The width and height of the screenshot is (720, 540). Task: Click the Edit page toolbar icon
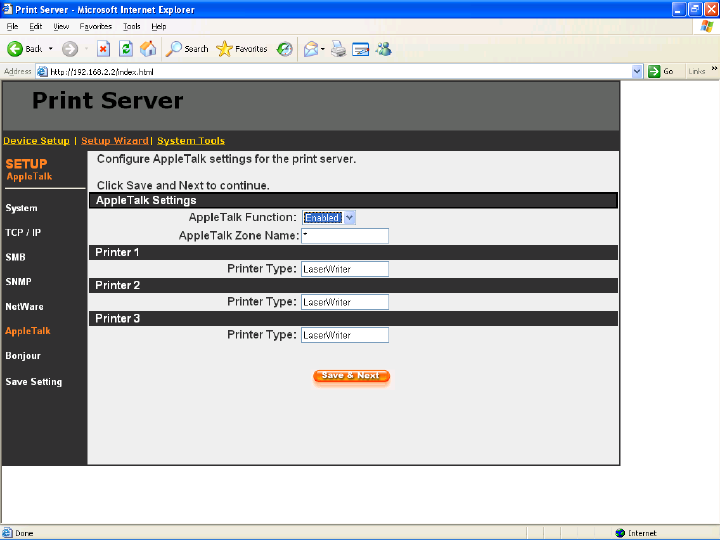point(360,49)
